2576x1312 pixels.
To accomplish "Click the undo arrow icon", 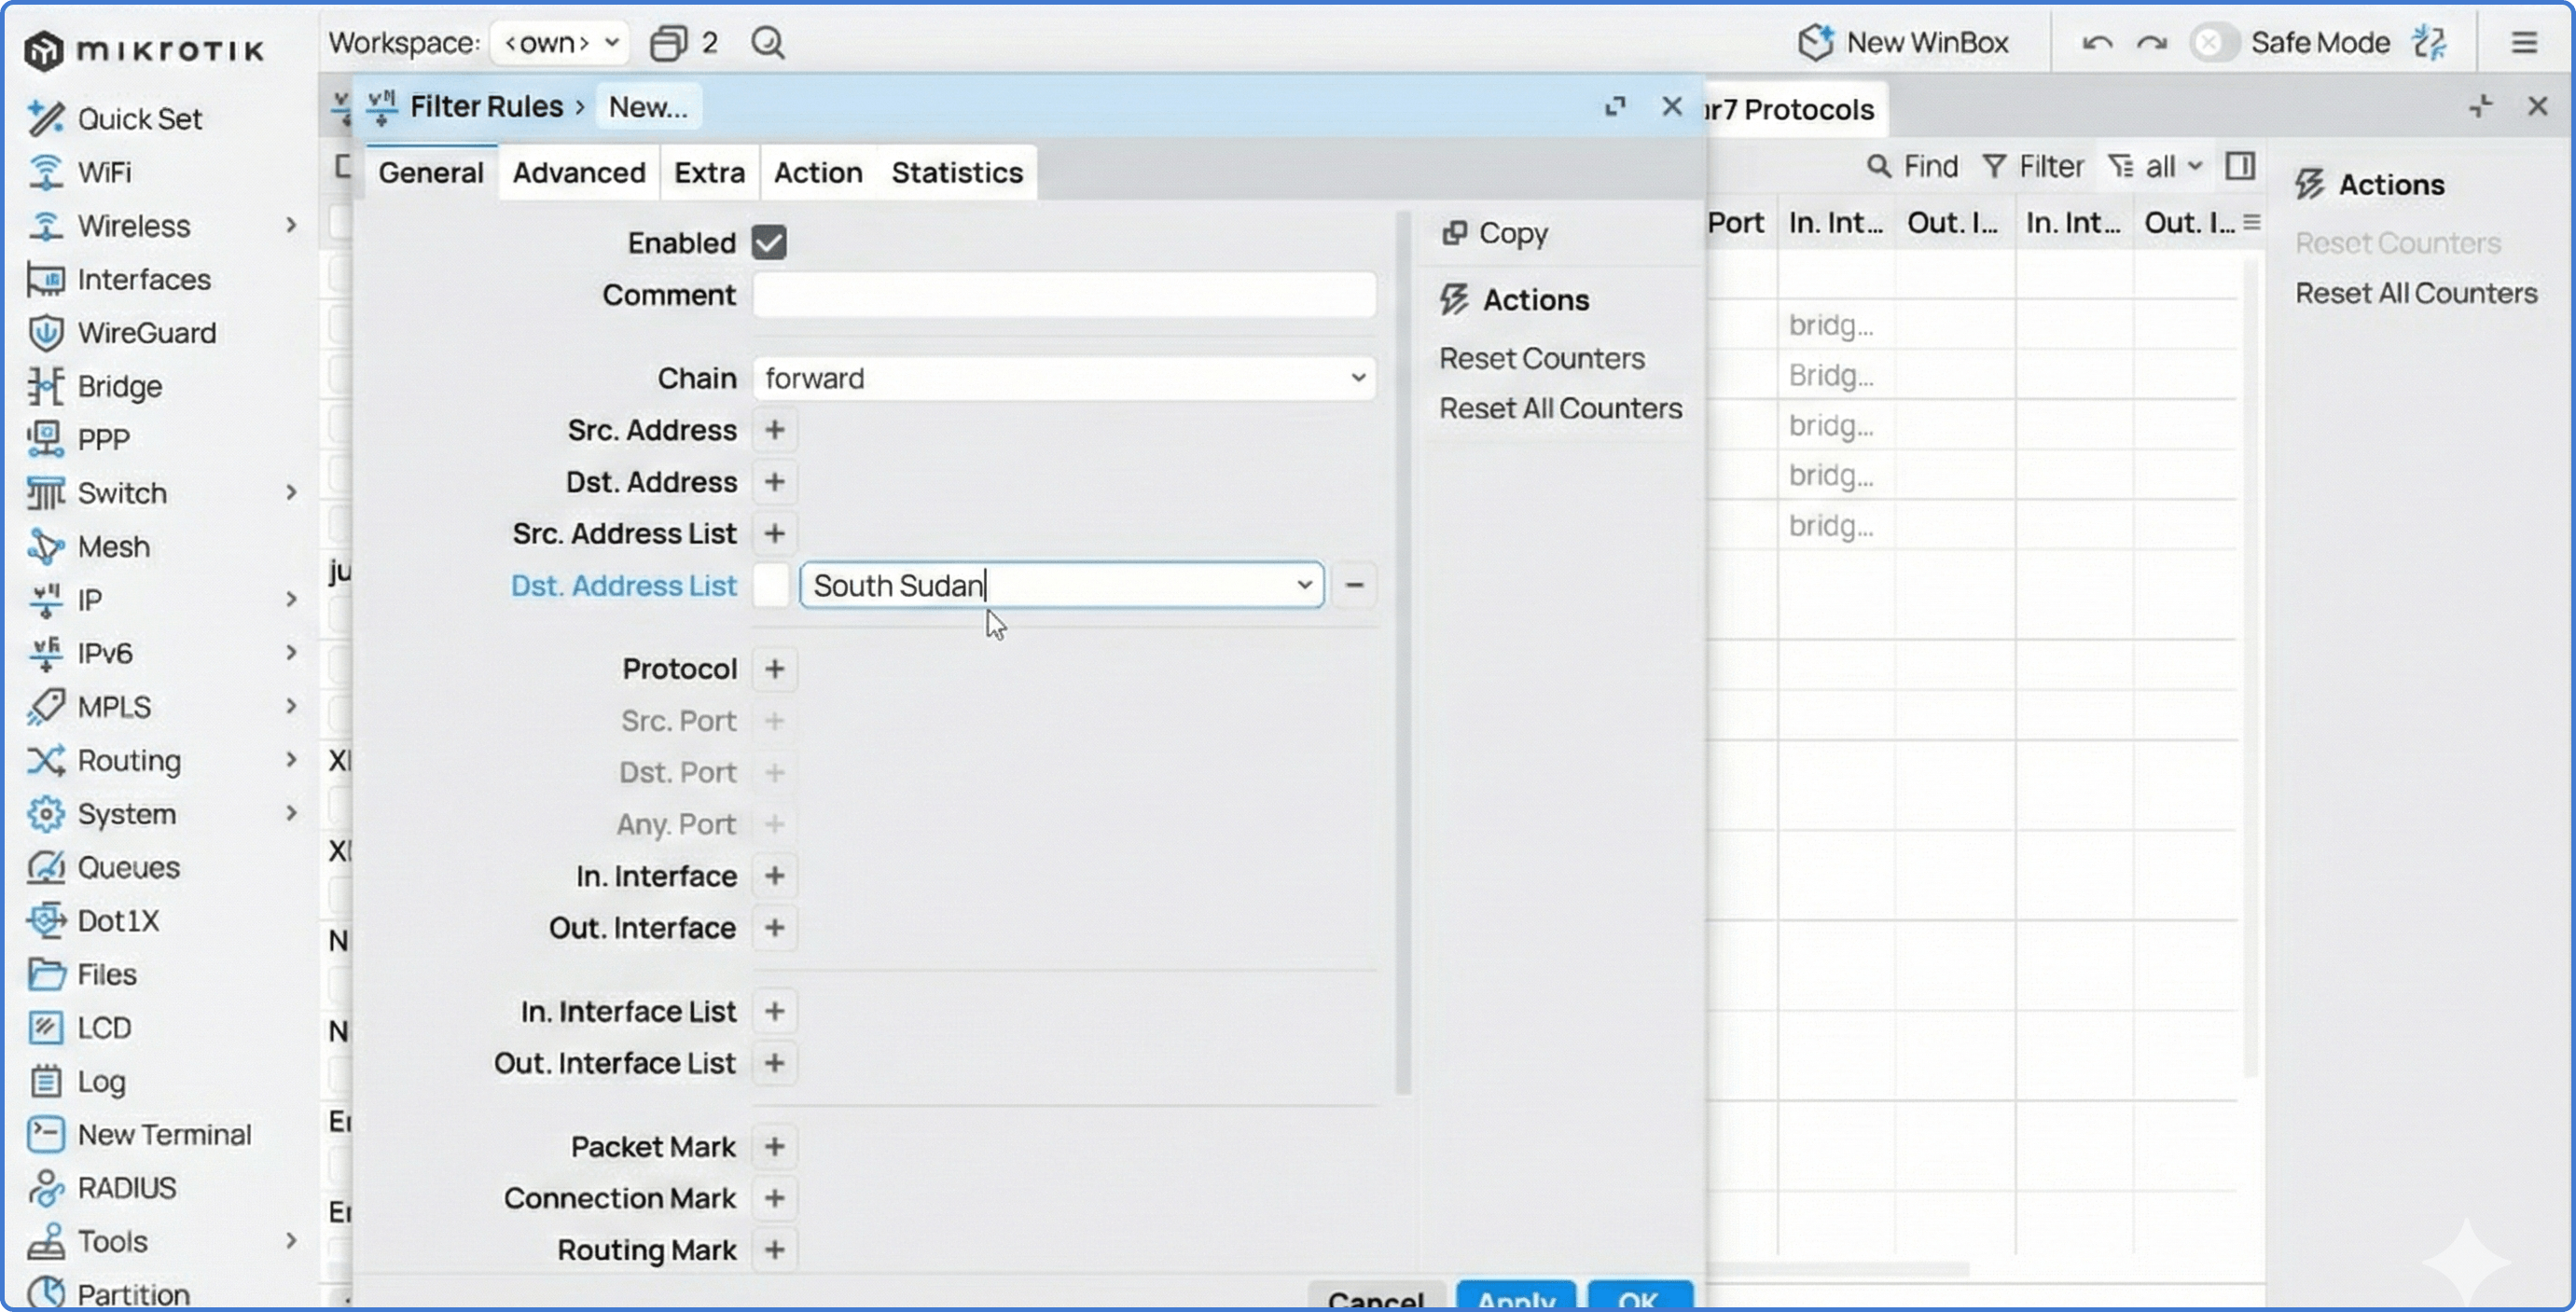I will 2096,43.
